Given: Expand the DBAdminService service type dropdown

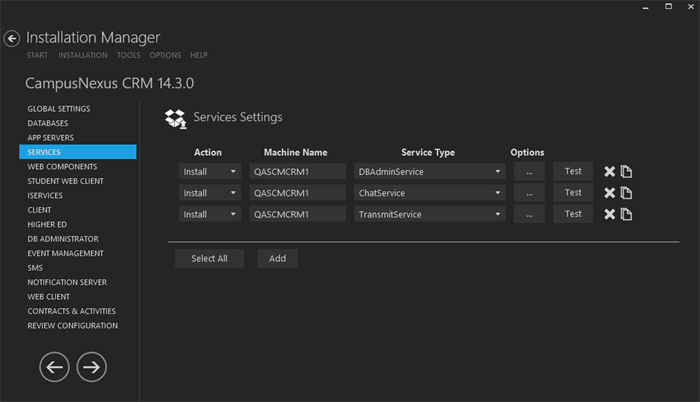Looking at the screenshot, I should tap(429, 172).
